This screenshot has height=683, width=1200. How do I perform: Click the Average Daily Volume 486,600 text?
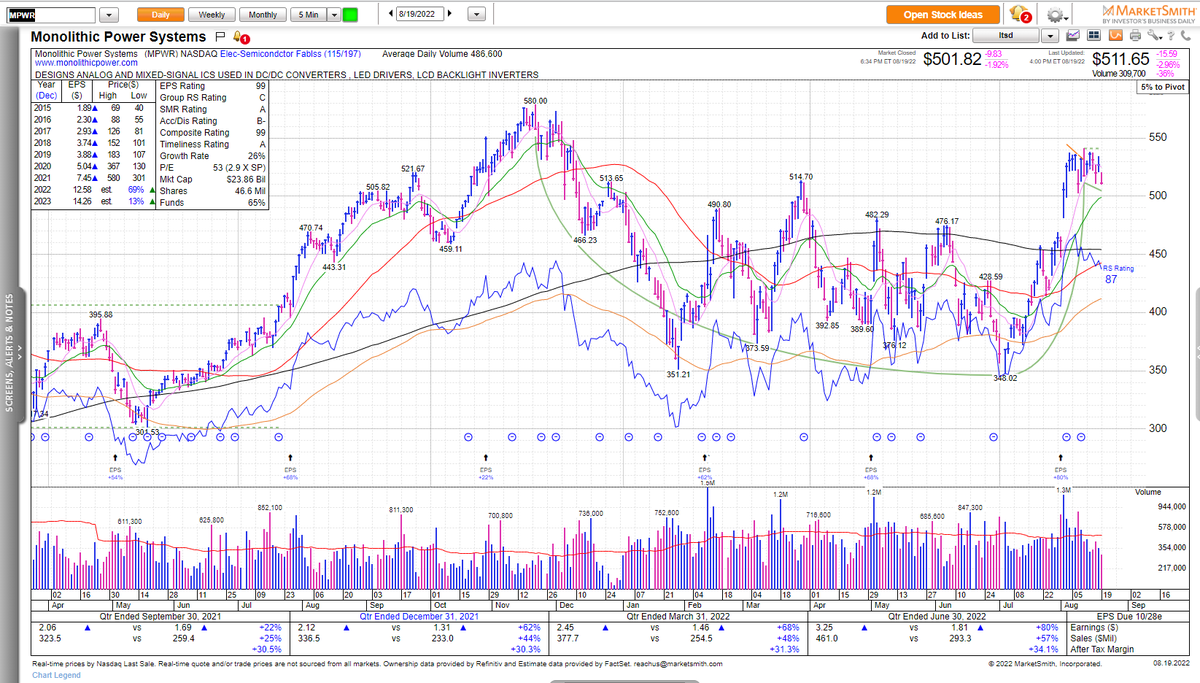pos(443,53)
